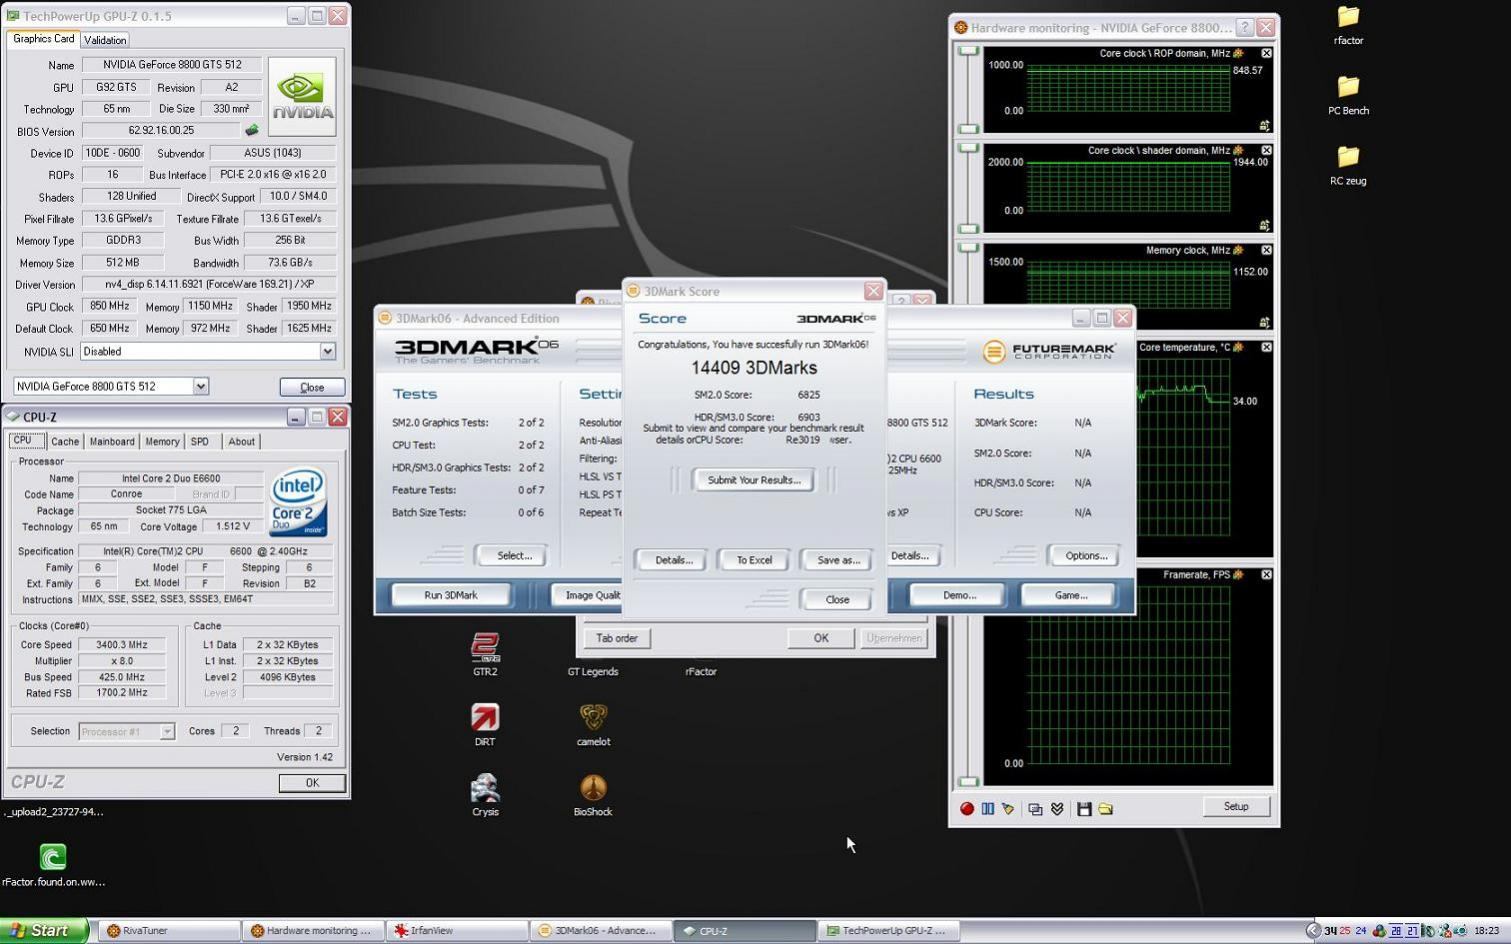The width and height of the screenshot is (1511, 944).
Task: Click the Start button on taskbar
Action: pos(44,930)
